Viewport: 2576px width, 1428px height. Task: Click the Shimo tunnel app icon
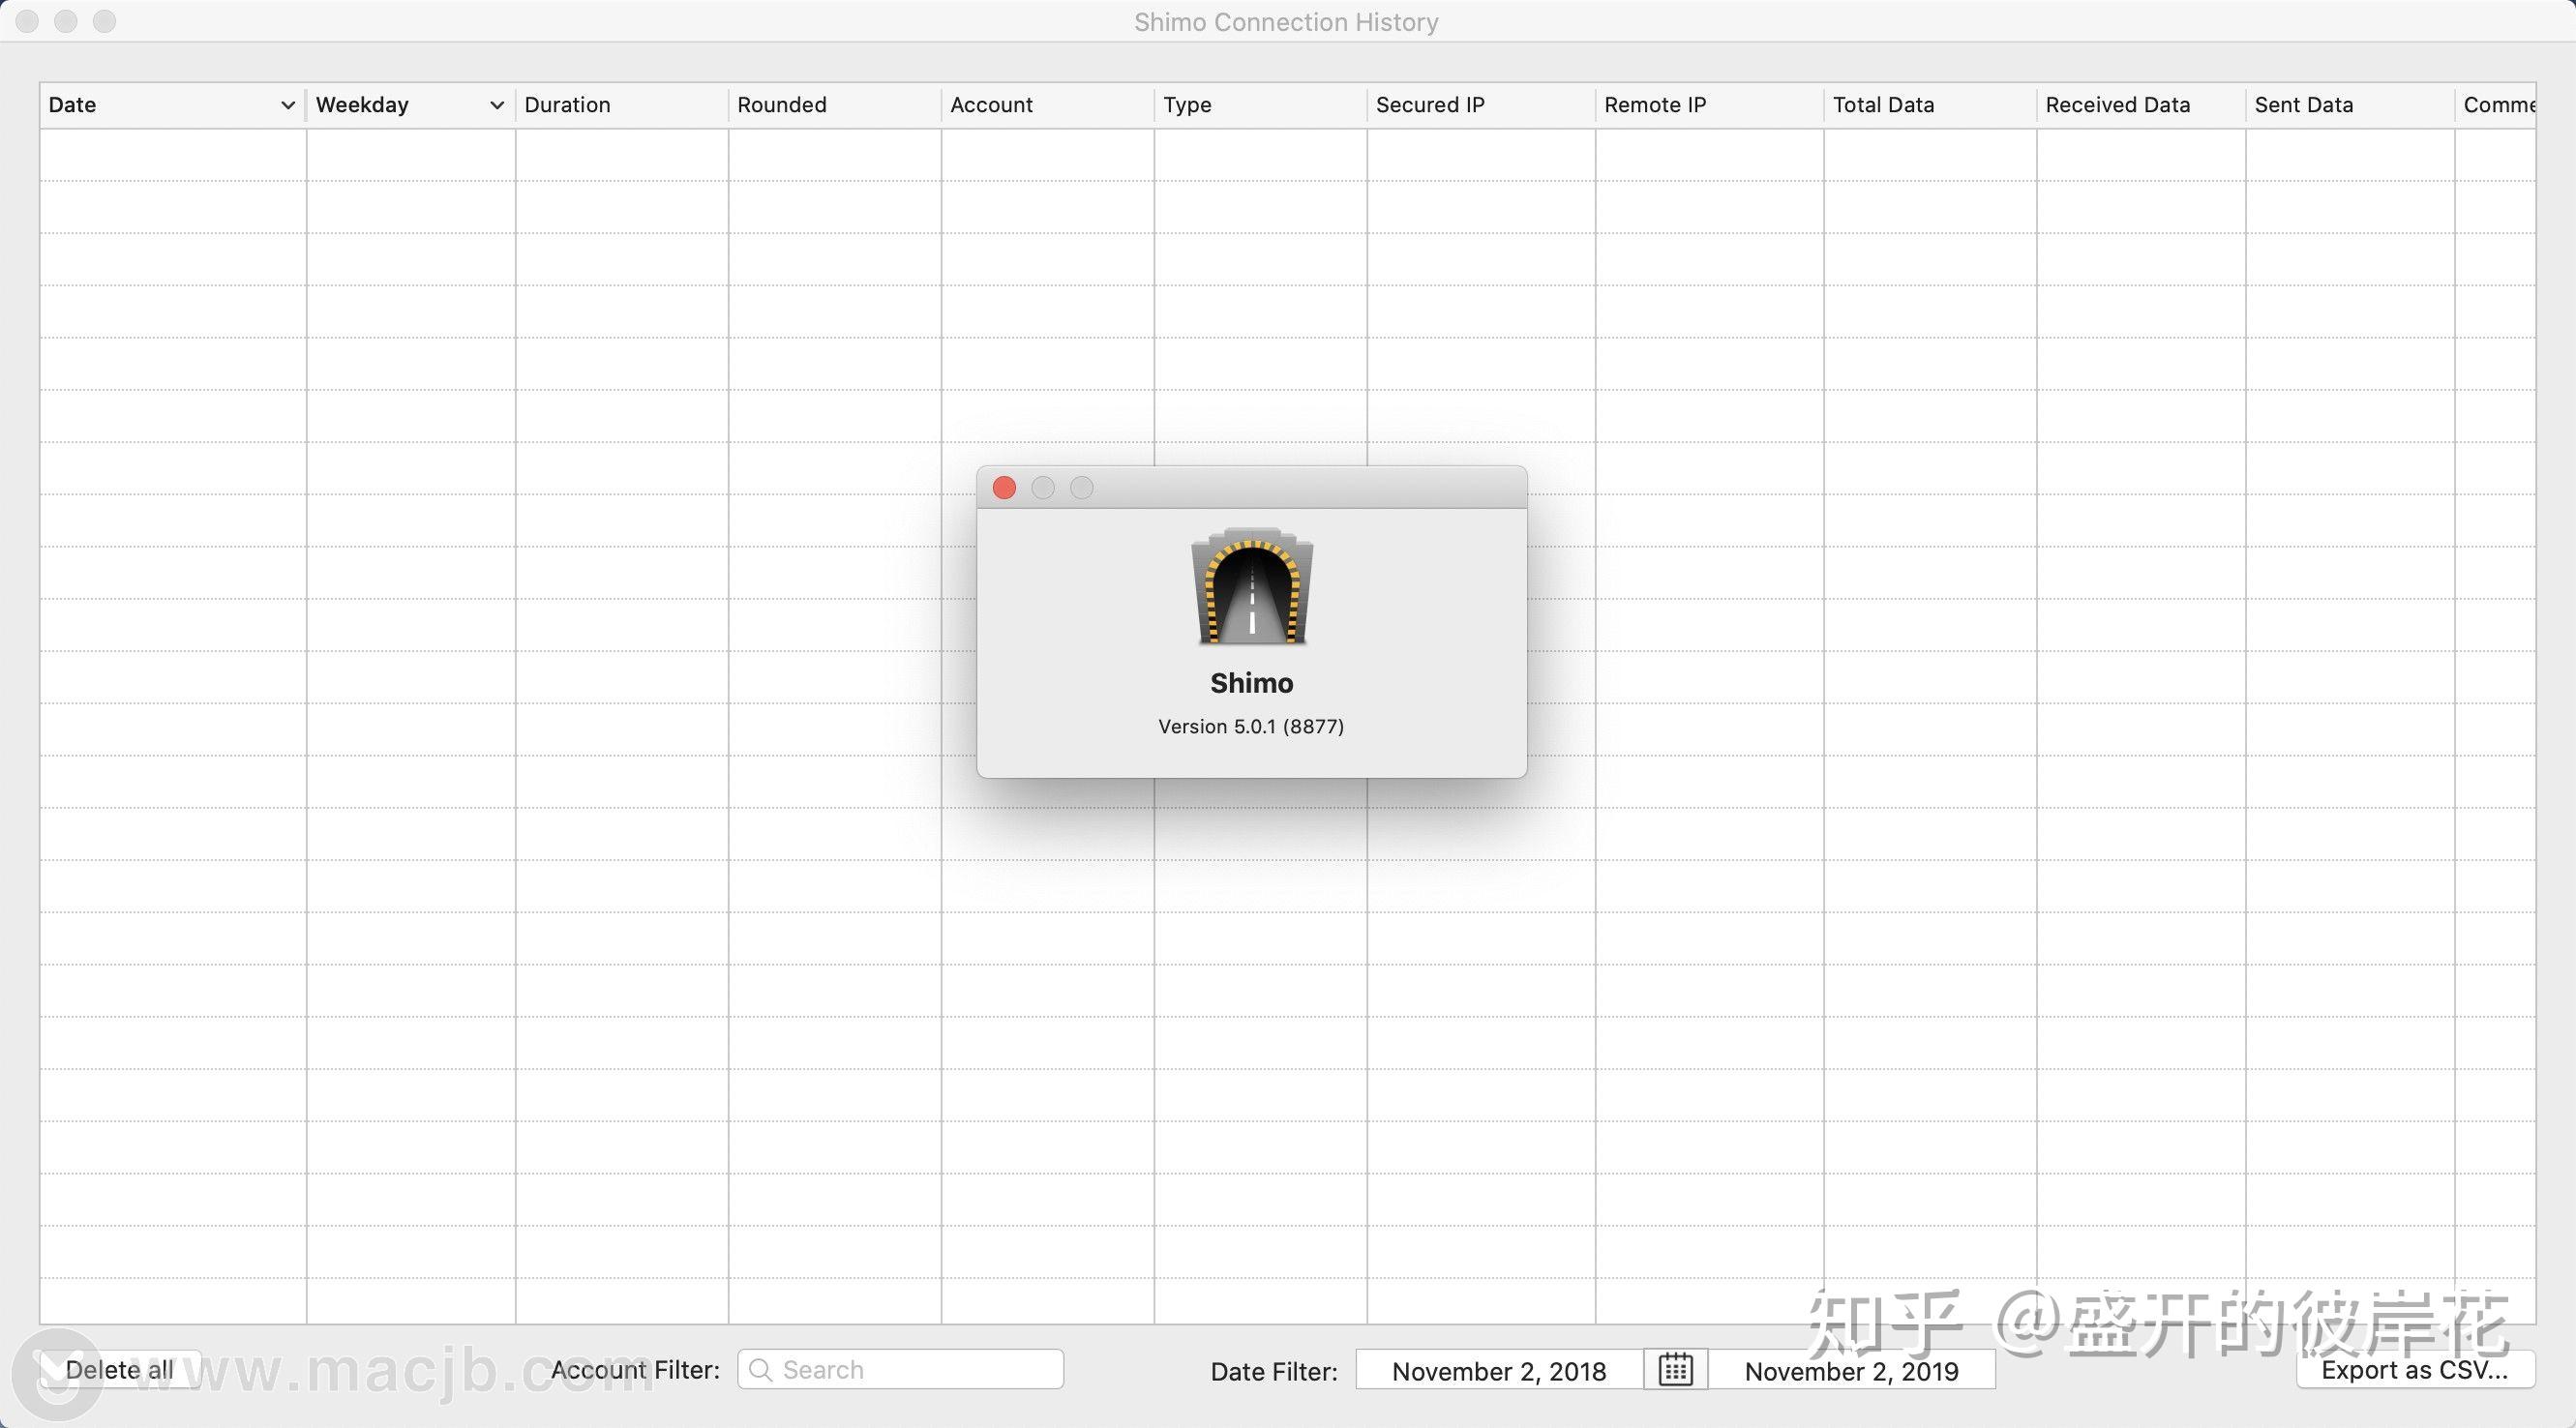1251,587
